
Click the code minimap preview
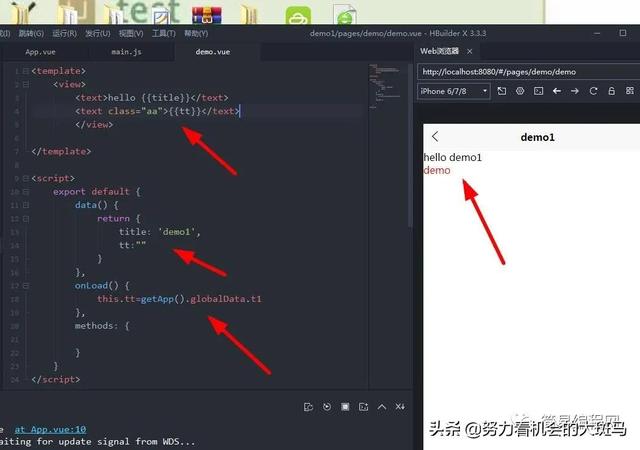coord(385,86)
